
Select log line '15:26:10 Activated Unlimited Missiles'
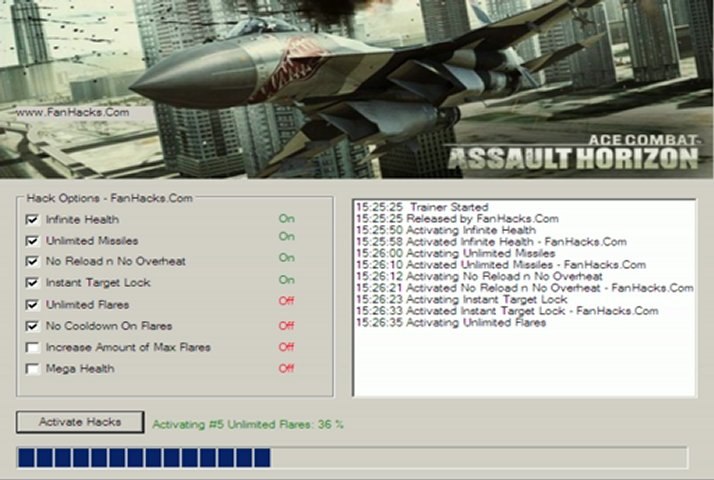(501, 265)
